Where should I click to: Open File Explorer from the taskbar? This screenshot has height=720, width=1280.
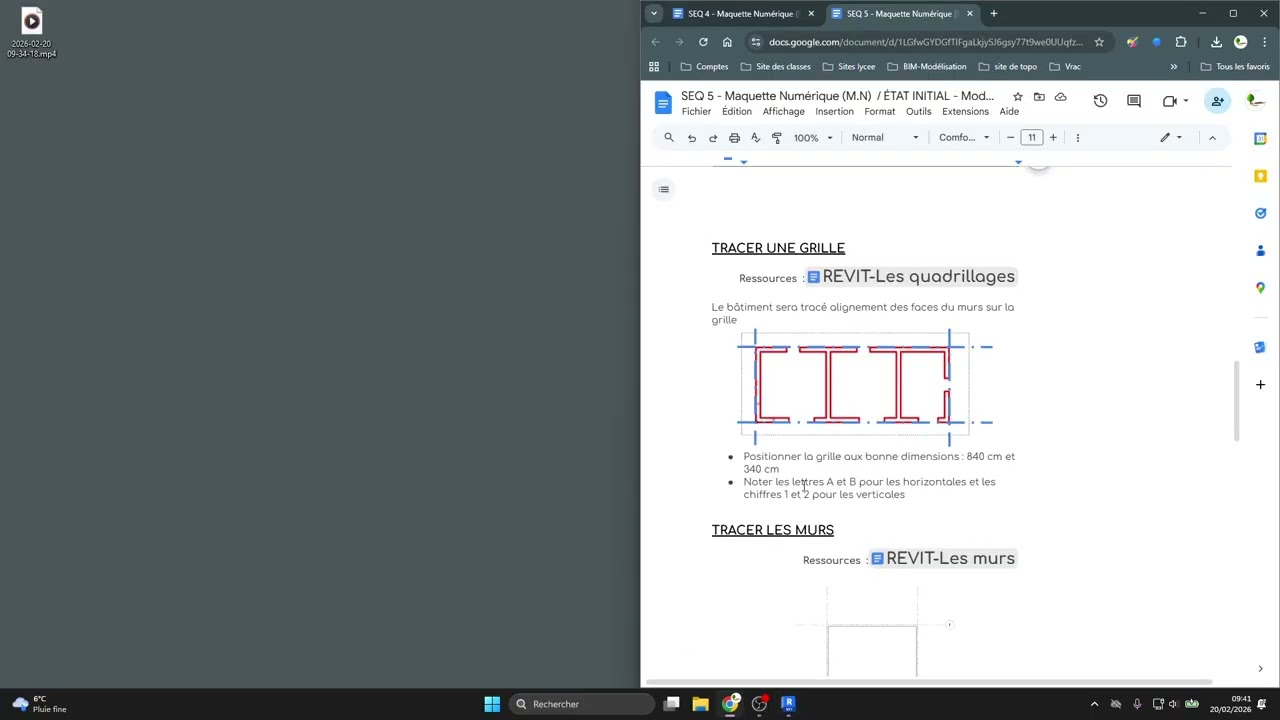700,704
